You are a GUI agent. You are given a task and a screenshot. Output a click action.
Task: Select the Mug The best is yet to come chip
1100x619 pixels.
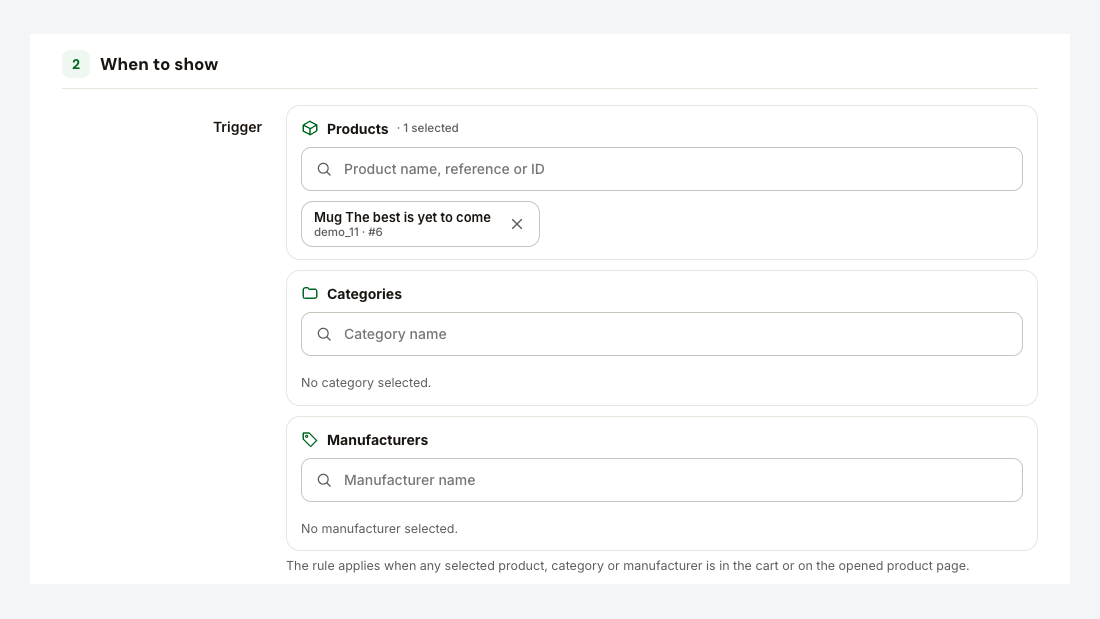[420, 224]
